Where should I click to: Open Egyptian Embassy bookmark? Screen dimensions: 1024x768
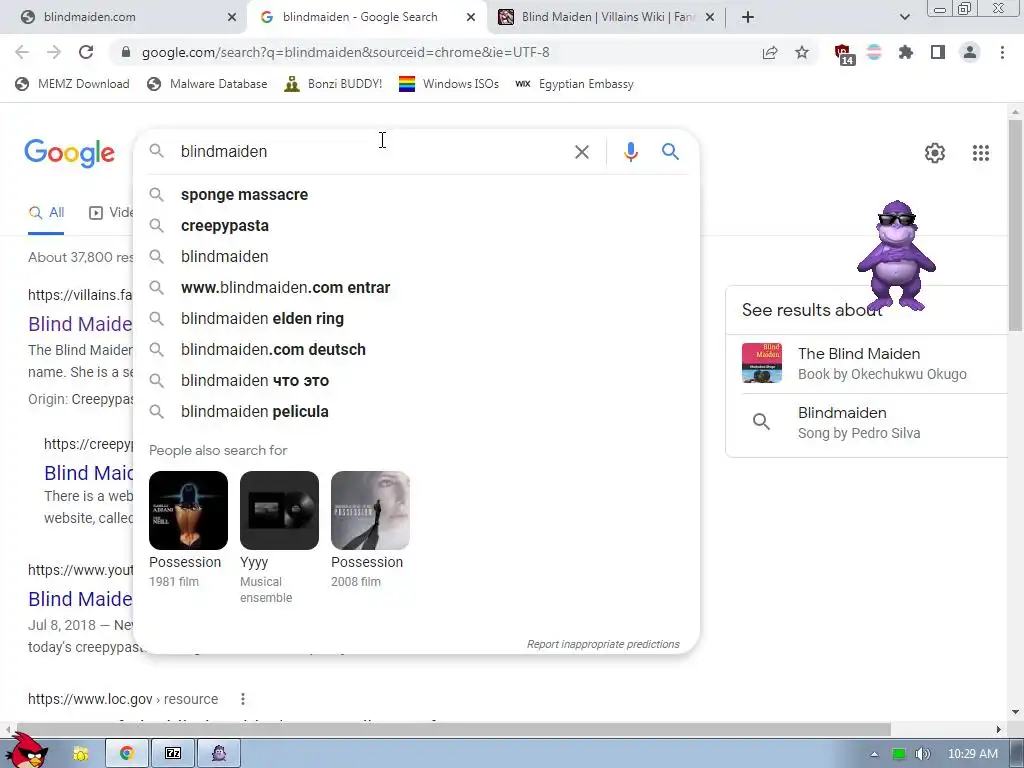click(575, 84)
